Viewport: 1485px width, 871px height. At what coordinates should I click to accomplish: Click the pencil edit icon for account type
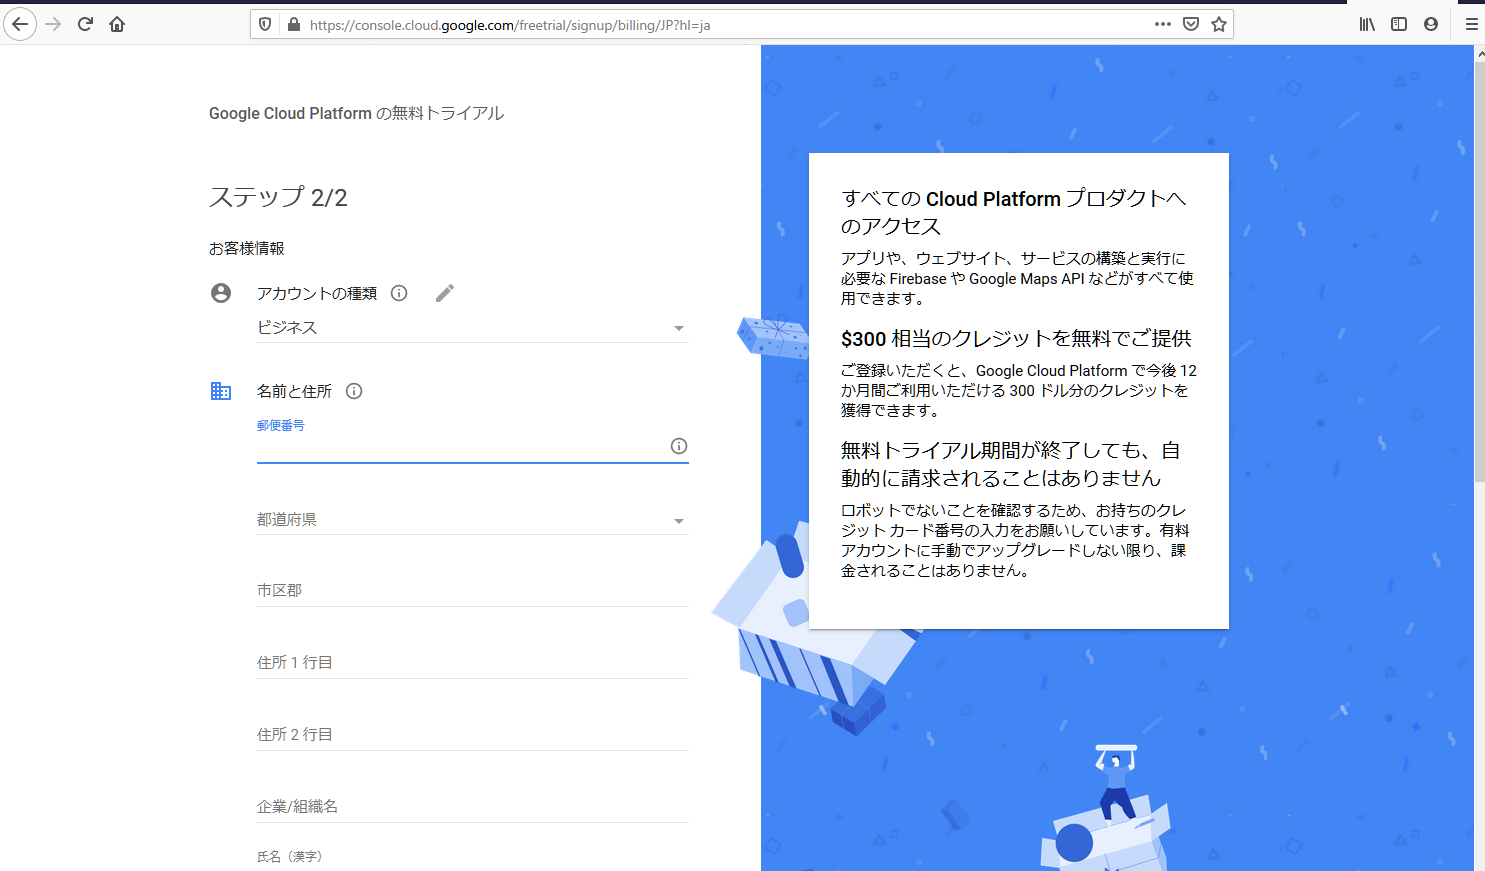(x=445, y=293)
